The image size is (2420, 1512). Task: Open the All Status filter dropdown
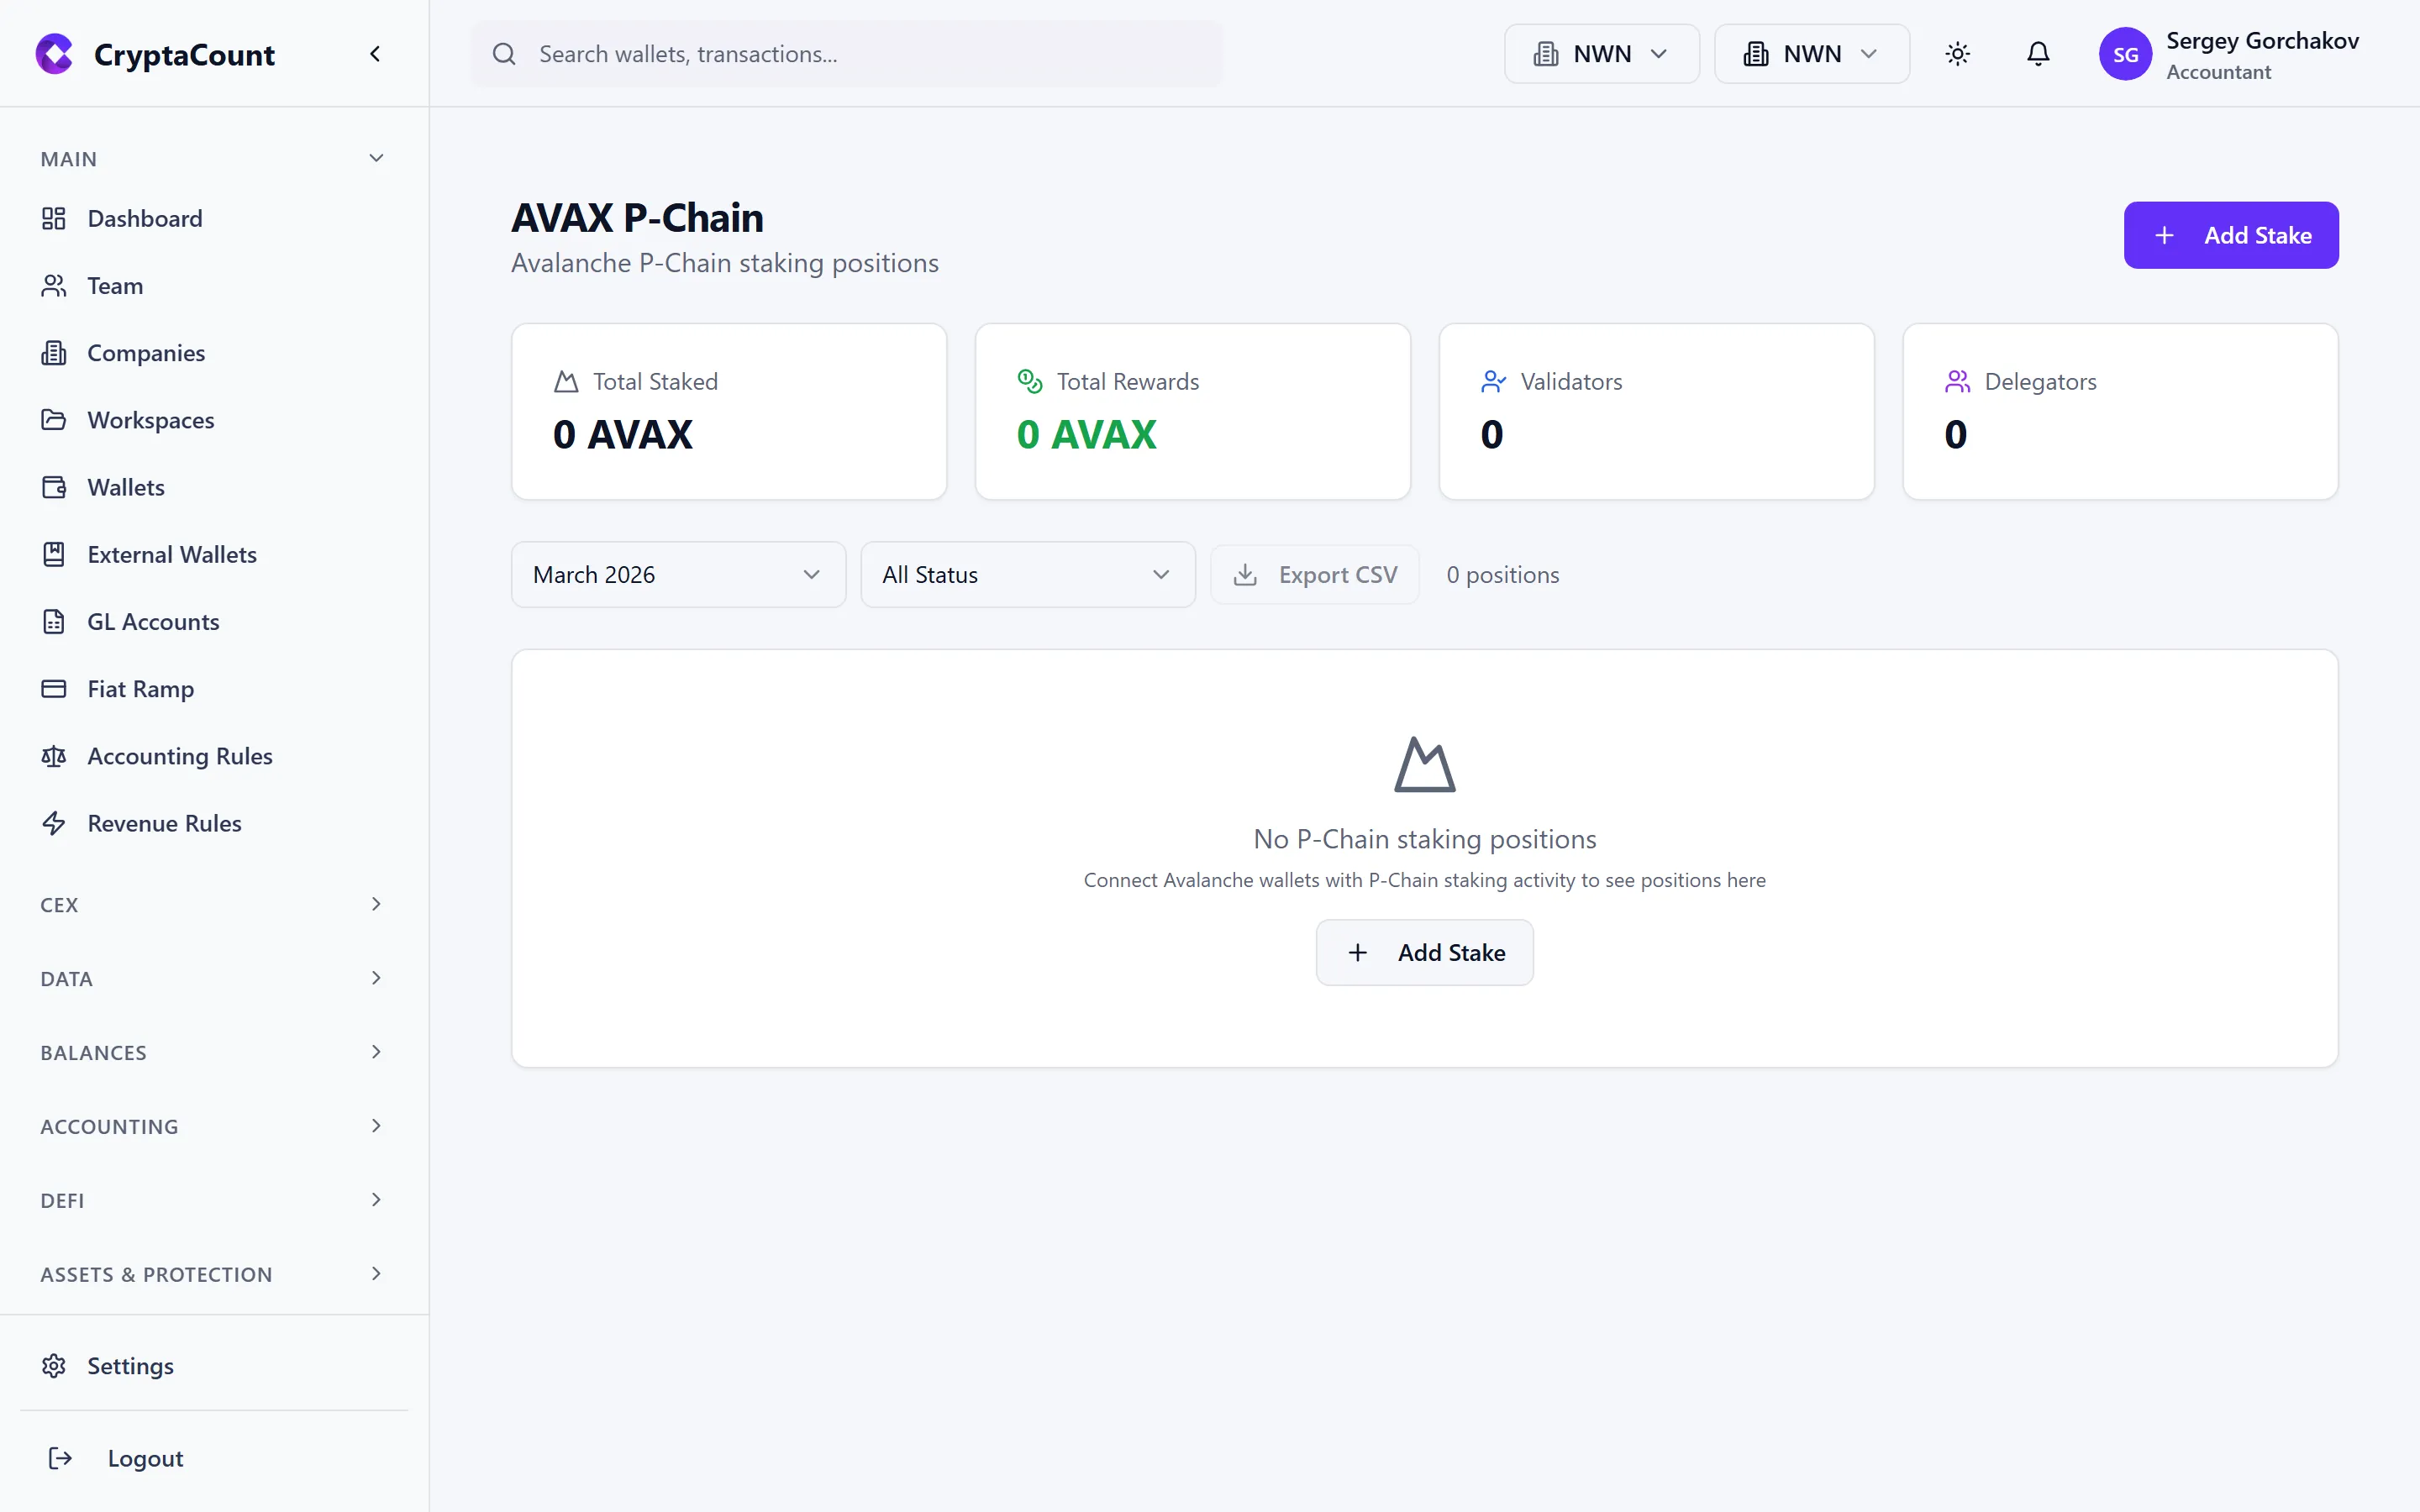click(1027, 575)
